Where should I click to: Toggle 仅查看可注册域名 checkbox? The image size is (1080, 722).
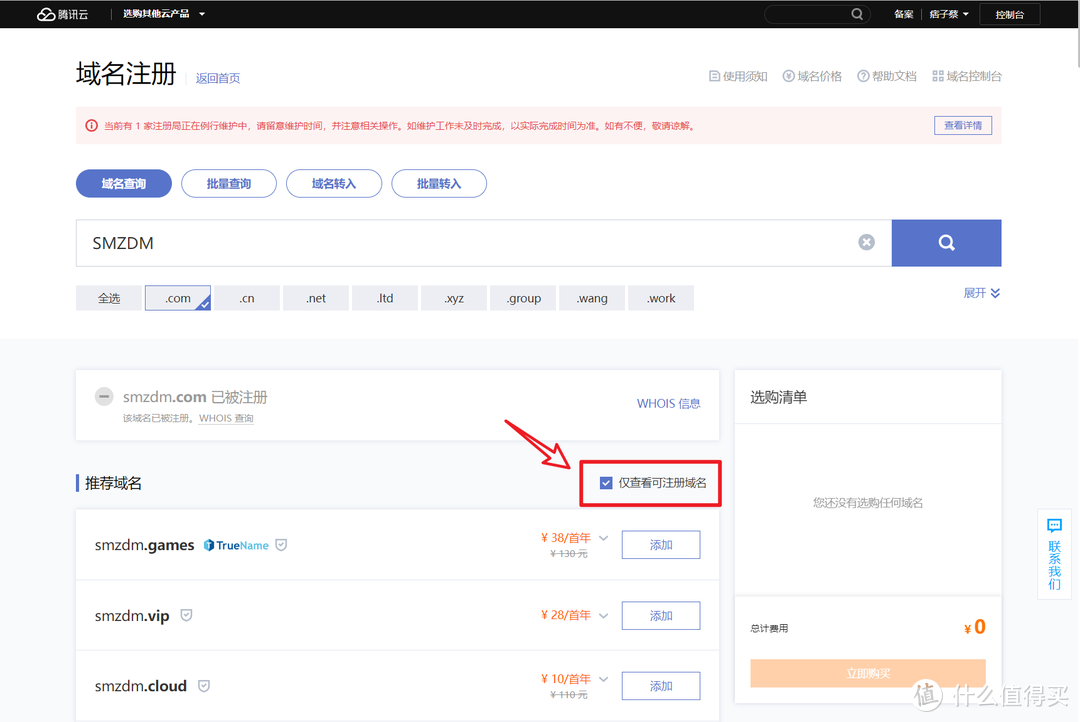click(606, 483)
